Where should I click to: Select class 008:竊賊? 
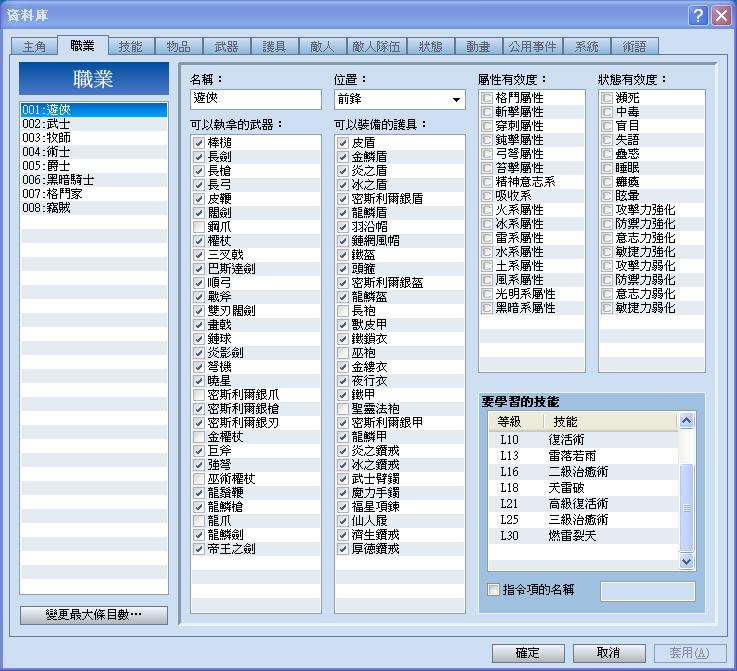click(x=94, y=208)
